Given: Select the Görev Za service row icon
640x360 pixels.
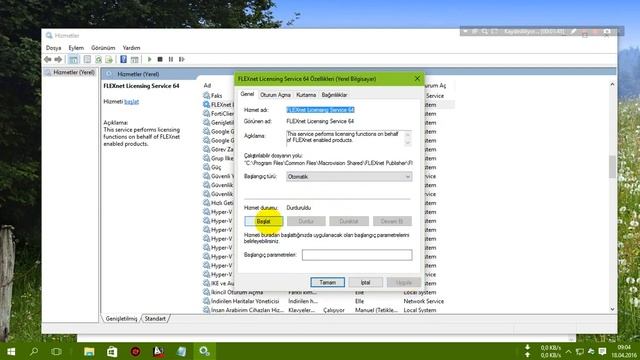Looking at the screenshot, I should 207,149.
